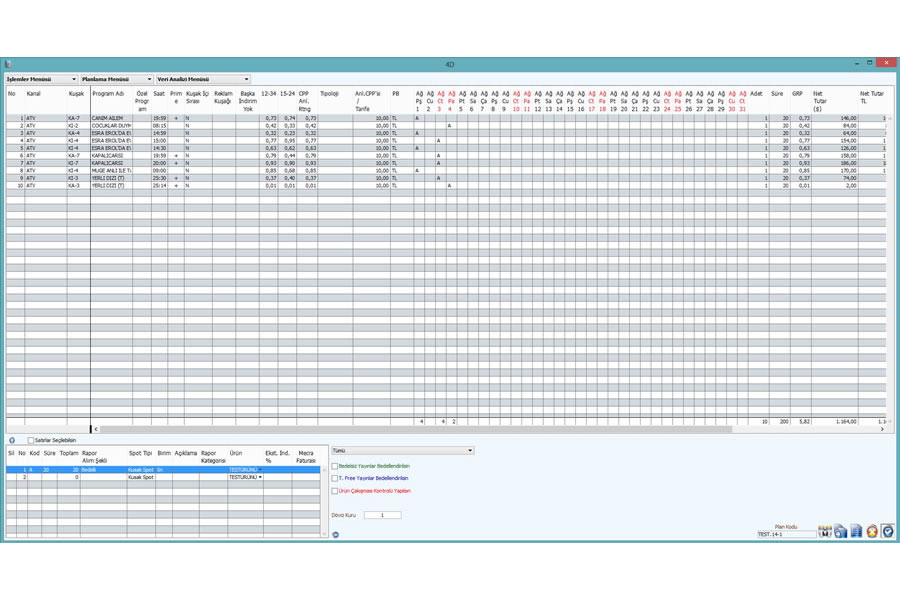The height and width of the screenshot is (600, 900).
Task: Click the Döviz Kuru input field
Action: [x=381, y=515]
